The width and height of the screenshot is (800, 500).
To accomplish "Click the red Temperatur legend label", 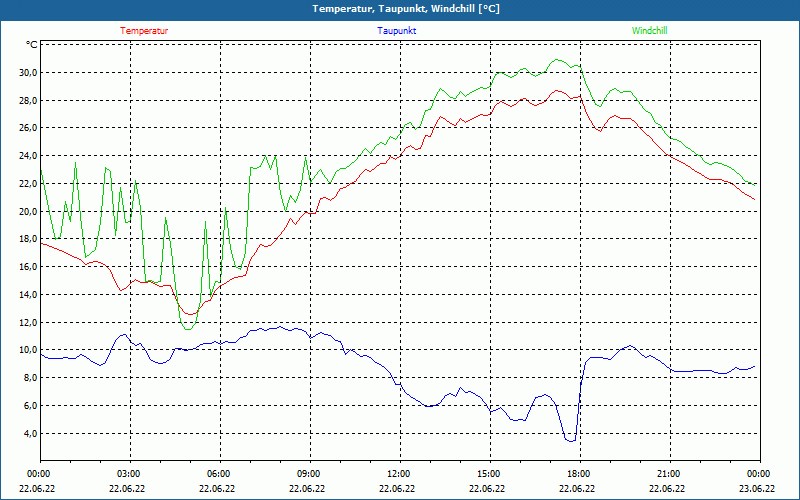I will pyautogui.click(x=144, y=31).
